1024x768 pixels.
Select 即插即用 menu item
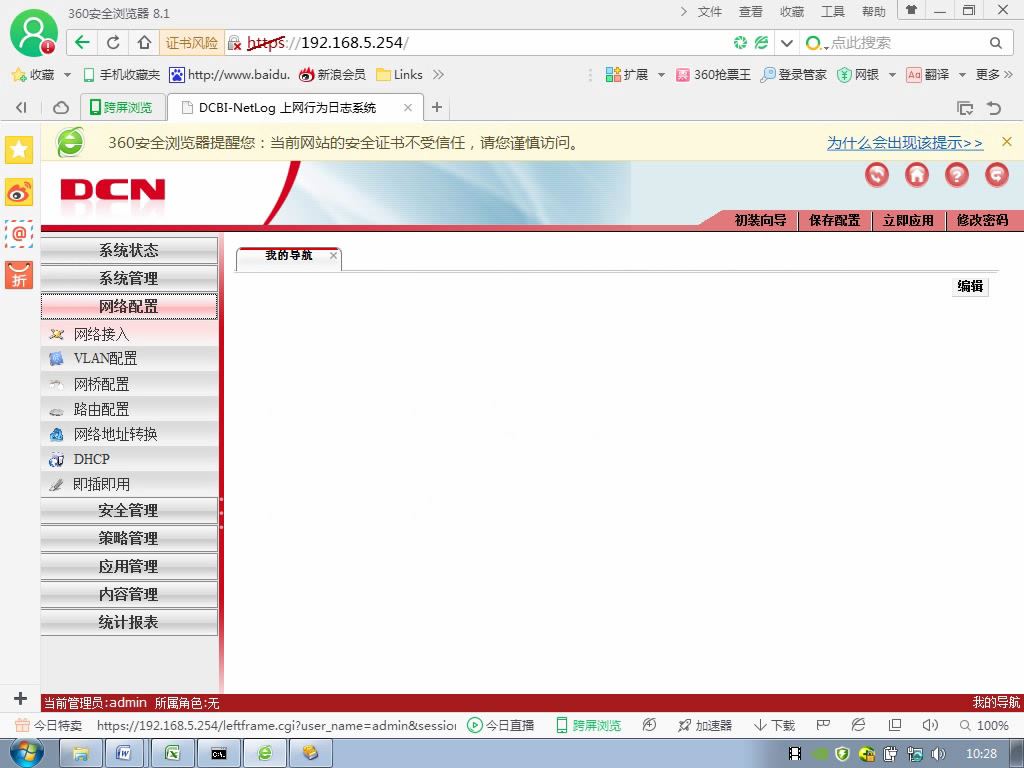point(129,484)
